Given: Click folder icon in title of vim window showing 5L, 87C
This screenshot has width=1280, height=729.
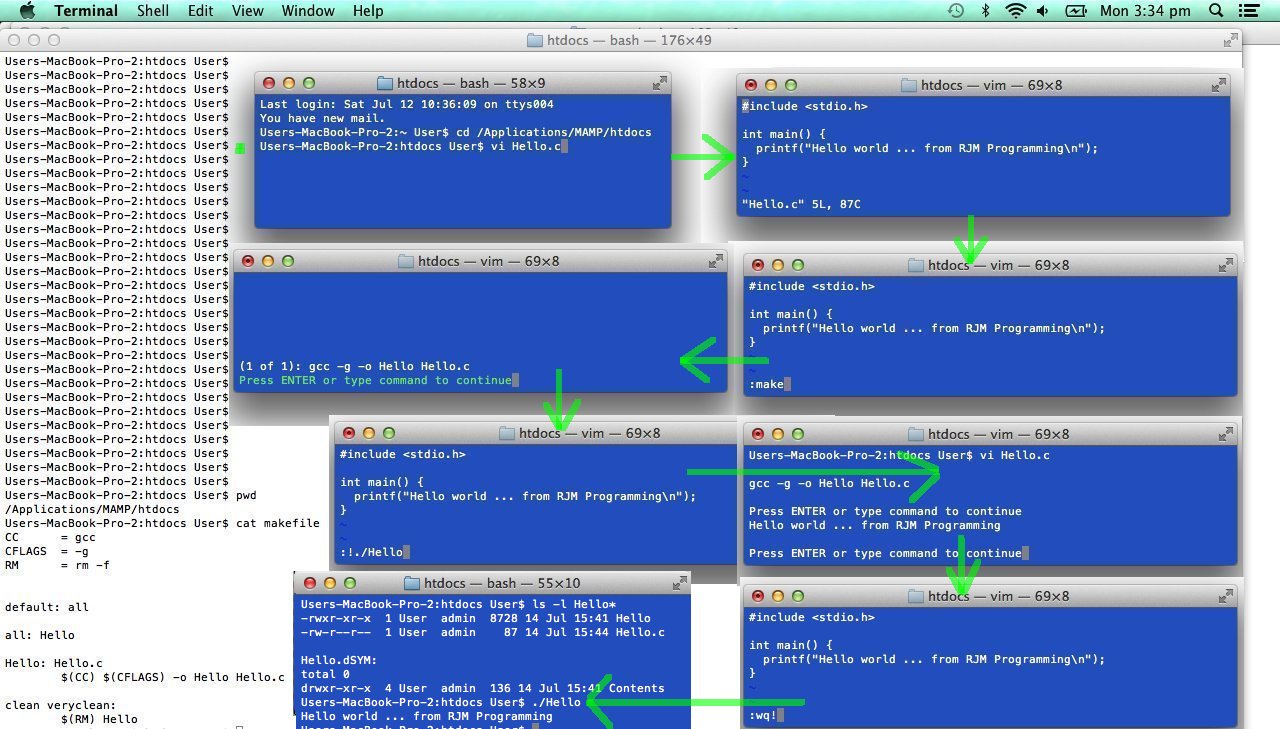Looking at the screenshot, I should coord(908,85).
